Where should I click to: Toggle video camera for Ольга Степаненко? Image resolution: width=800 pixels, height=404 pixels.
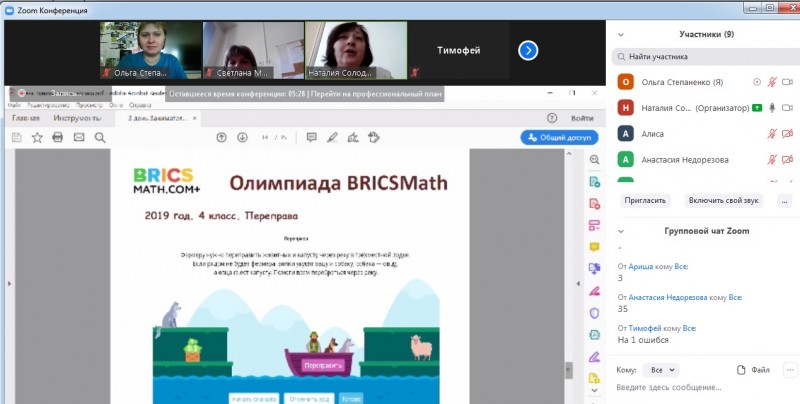pyautogui.click(x=787, y=82)
